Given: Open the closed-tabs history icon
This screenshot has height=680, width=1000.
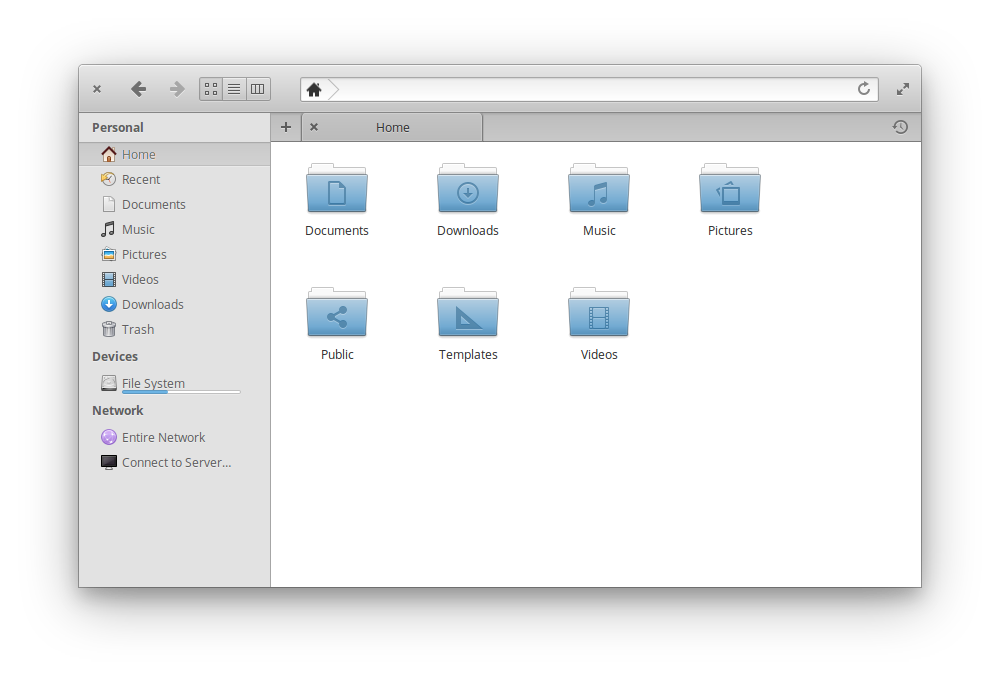Looking at the screenshot, I should 900,127.
